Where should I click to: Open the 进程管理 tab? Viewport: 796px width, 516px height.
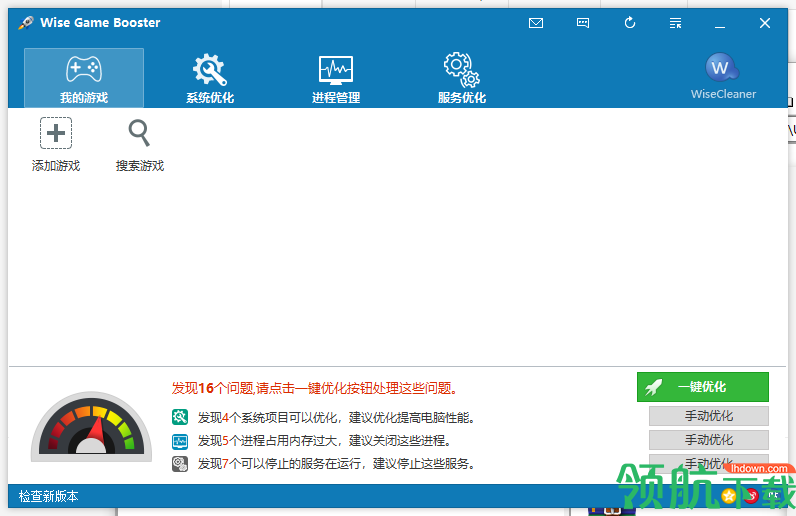point(336,78)
